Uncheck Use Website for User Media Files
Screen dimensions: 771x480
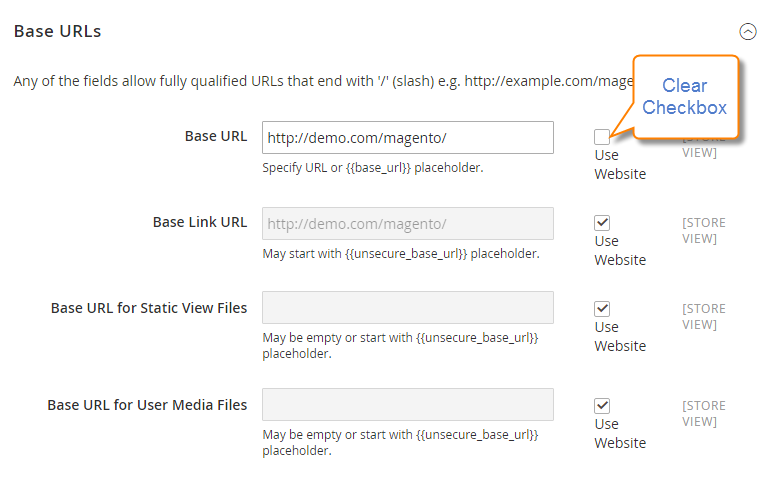[x=602, y=405]
